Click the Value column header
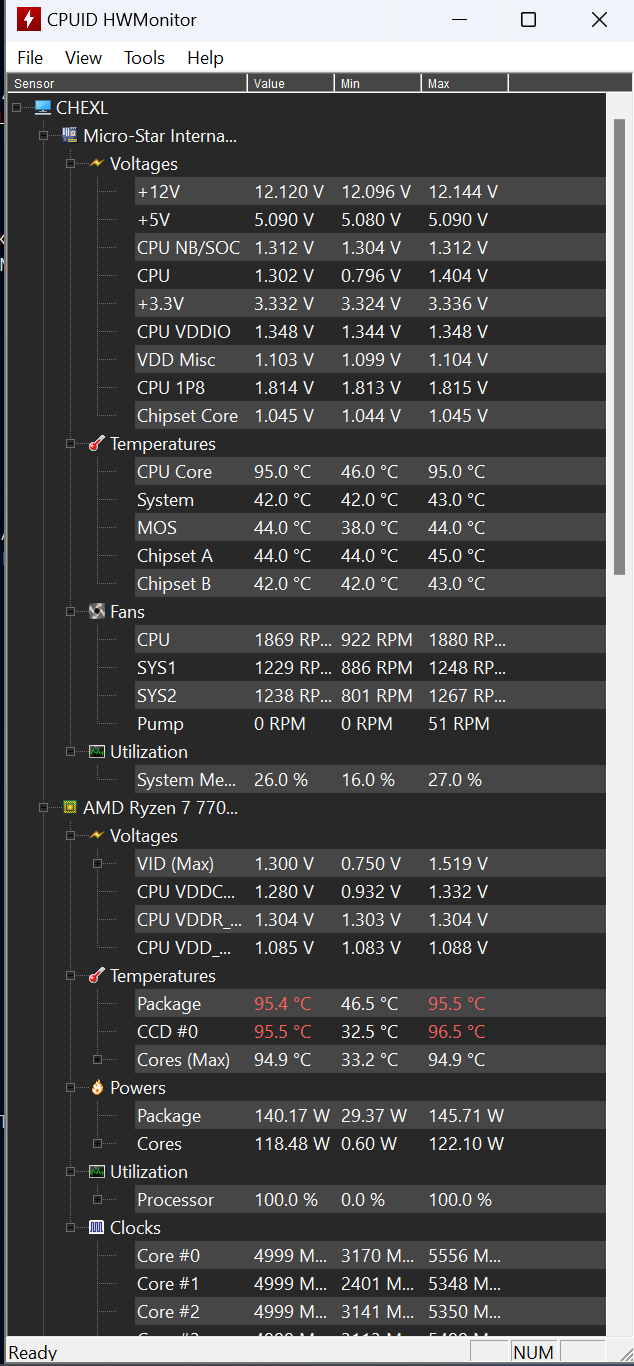634x1366 pixels. 290,84
